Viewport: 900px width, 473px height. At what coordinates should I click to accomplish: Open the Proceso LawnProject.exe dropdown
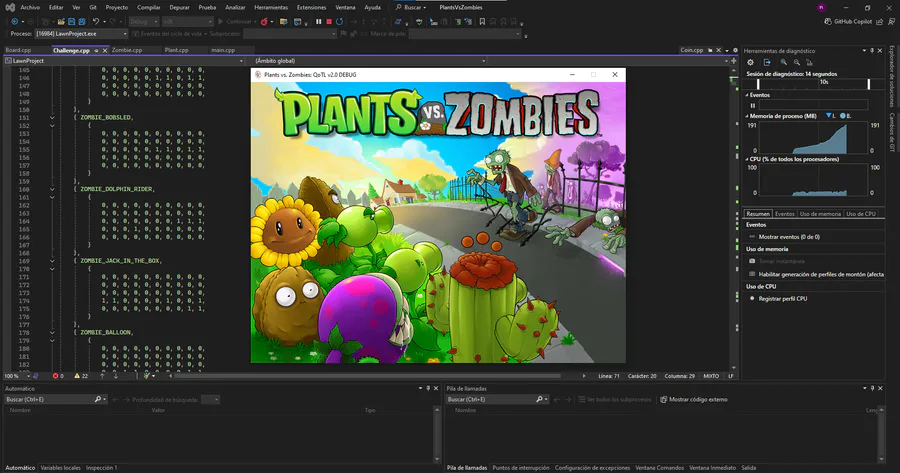click(81, 34)
